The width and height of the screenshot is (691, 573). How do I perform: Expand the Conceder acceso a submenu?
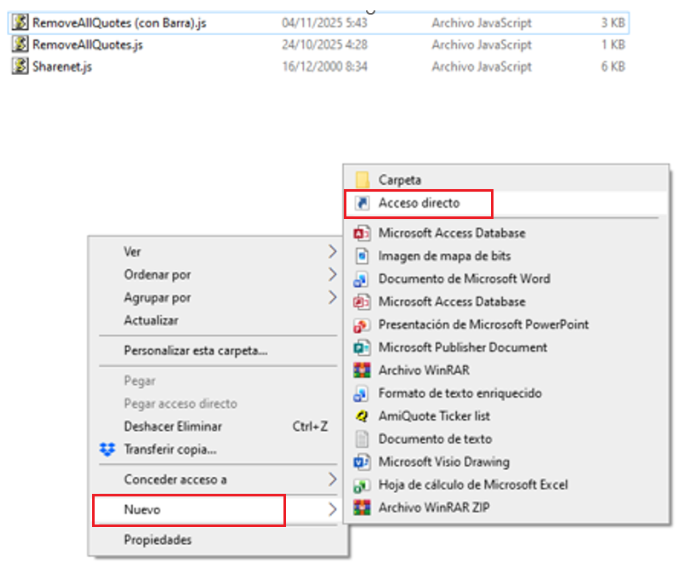pyautogui.click(x=333, y=480)
